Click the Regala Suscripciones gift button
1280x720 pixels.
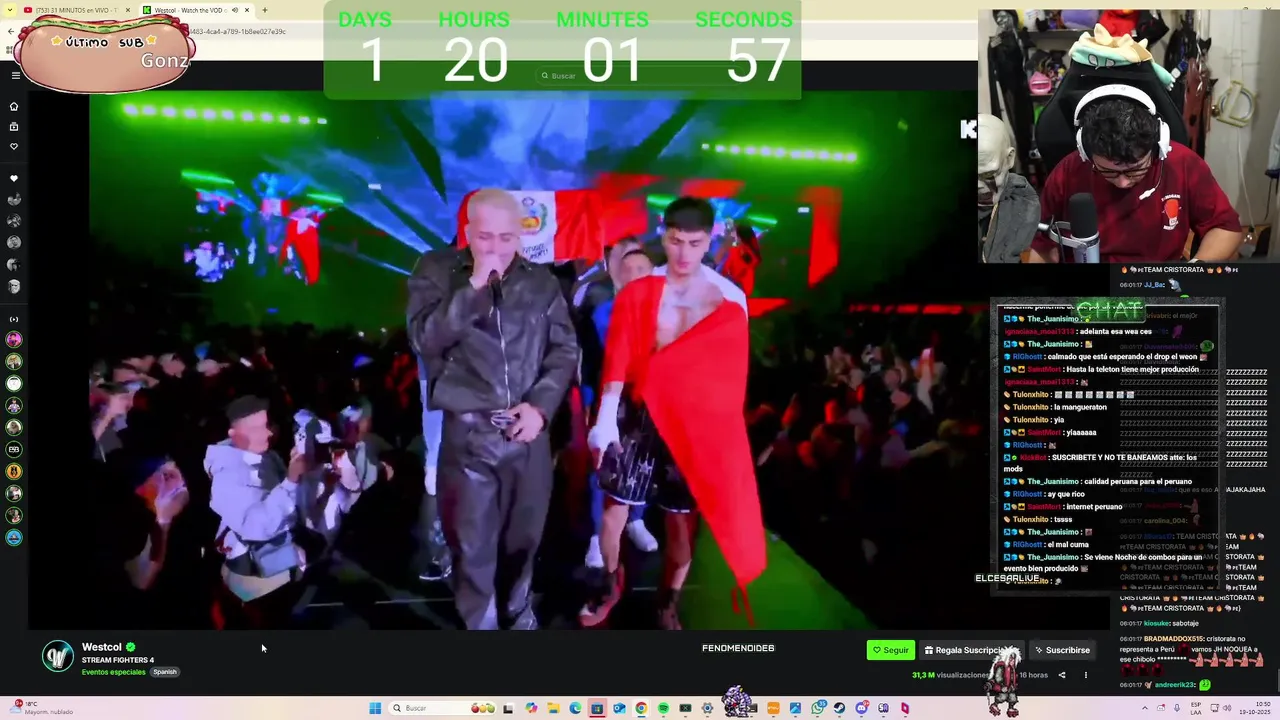tap(970, 650)
